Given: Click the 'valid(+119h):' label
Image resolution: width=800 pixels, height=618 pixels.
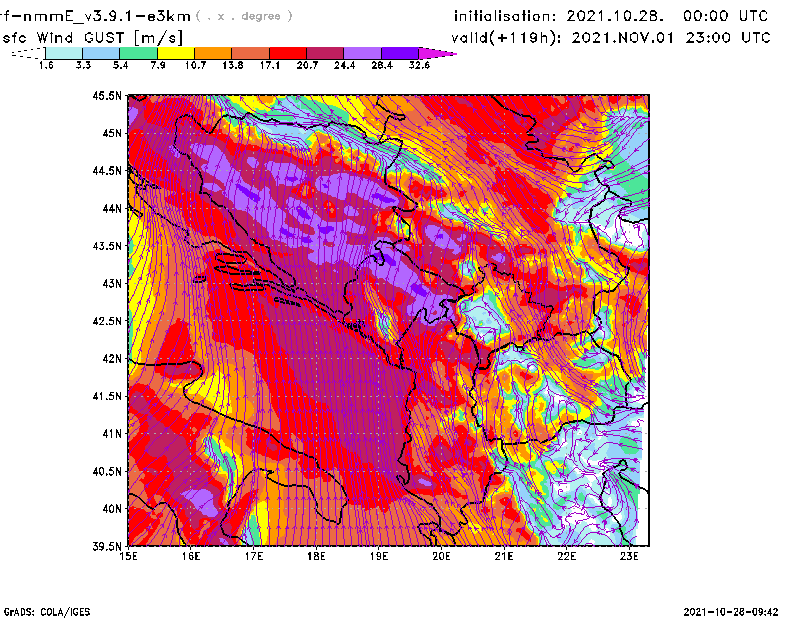Looking at the screenshot, I should click(x=507, y=38).
